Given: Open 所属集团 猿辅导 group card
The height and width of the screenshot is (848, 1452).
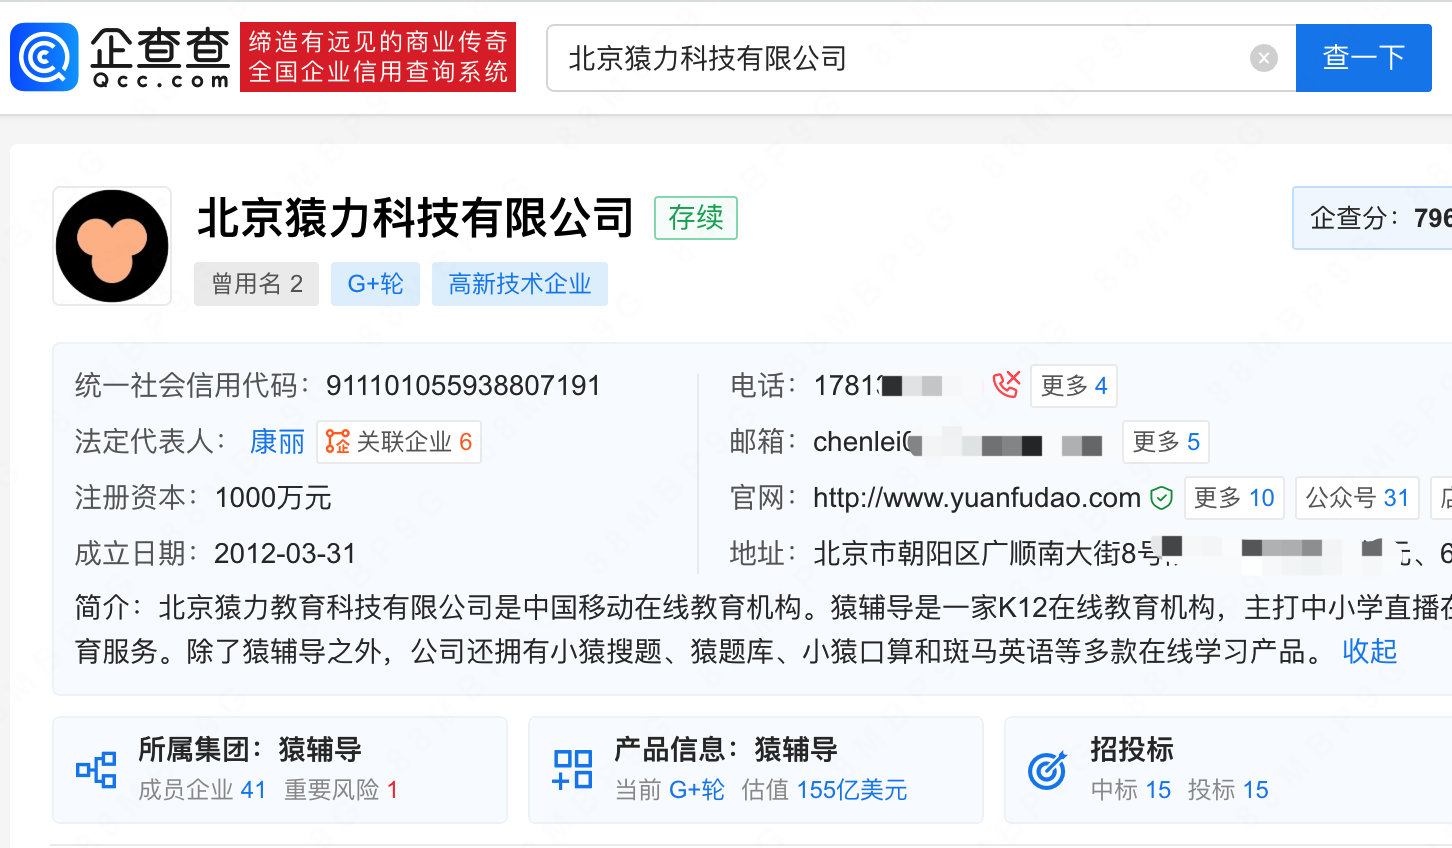Looking at the screenshot, I should click(280, 770).
